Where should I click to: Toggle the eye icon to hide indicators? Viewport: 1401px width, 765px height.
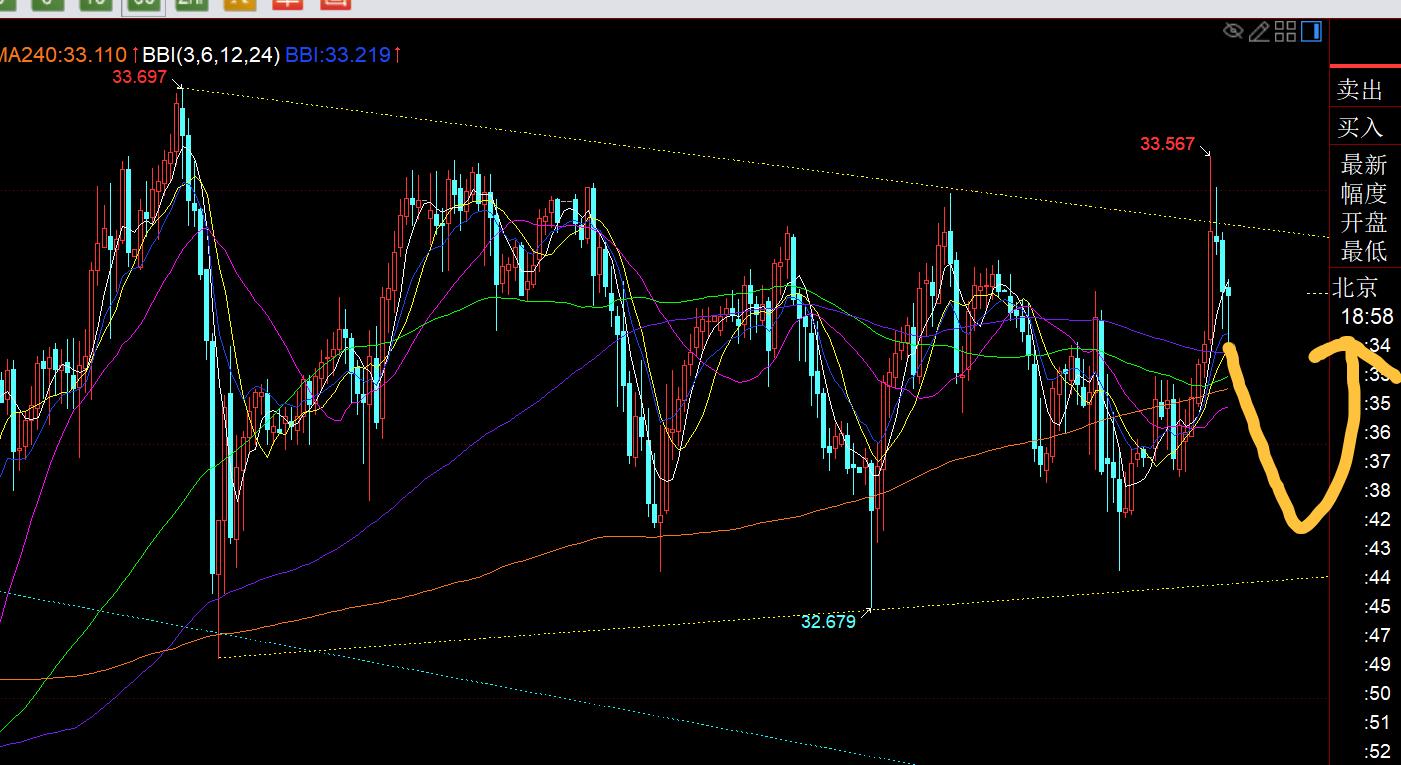pos(1234,32)
